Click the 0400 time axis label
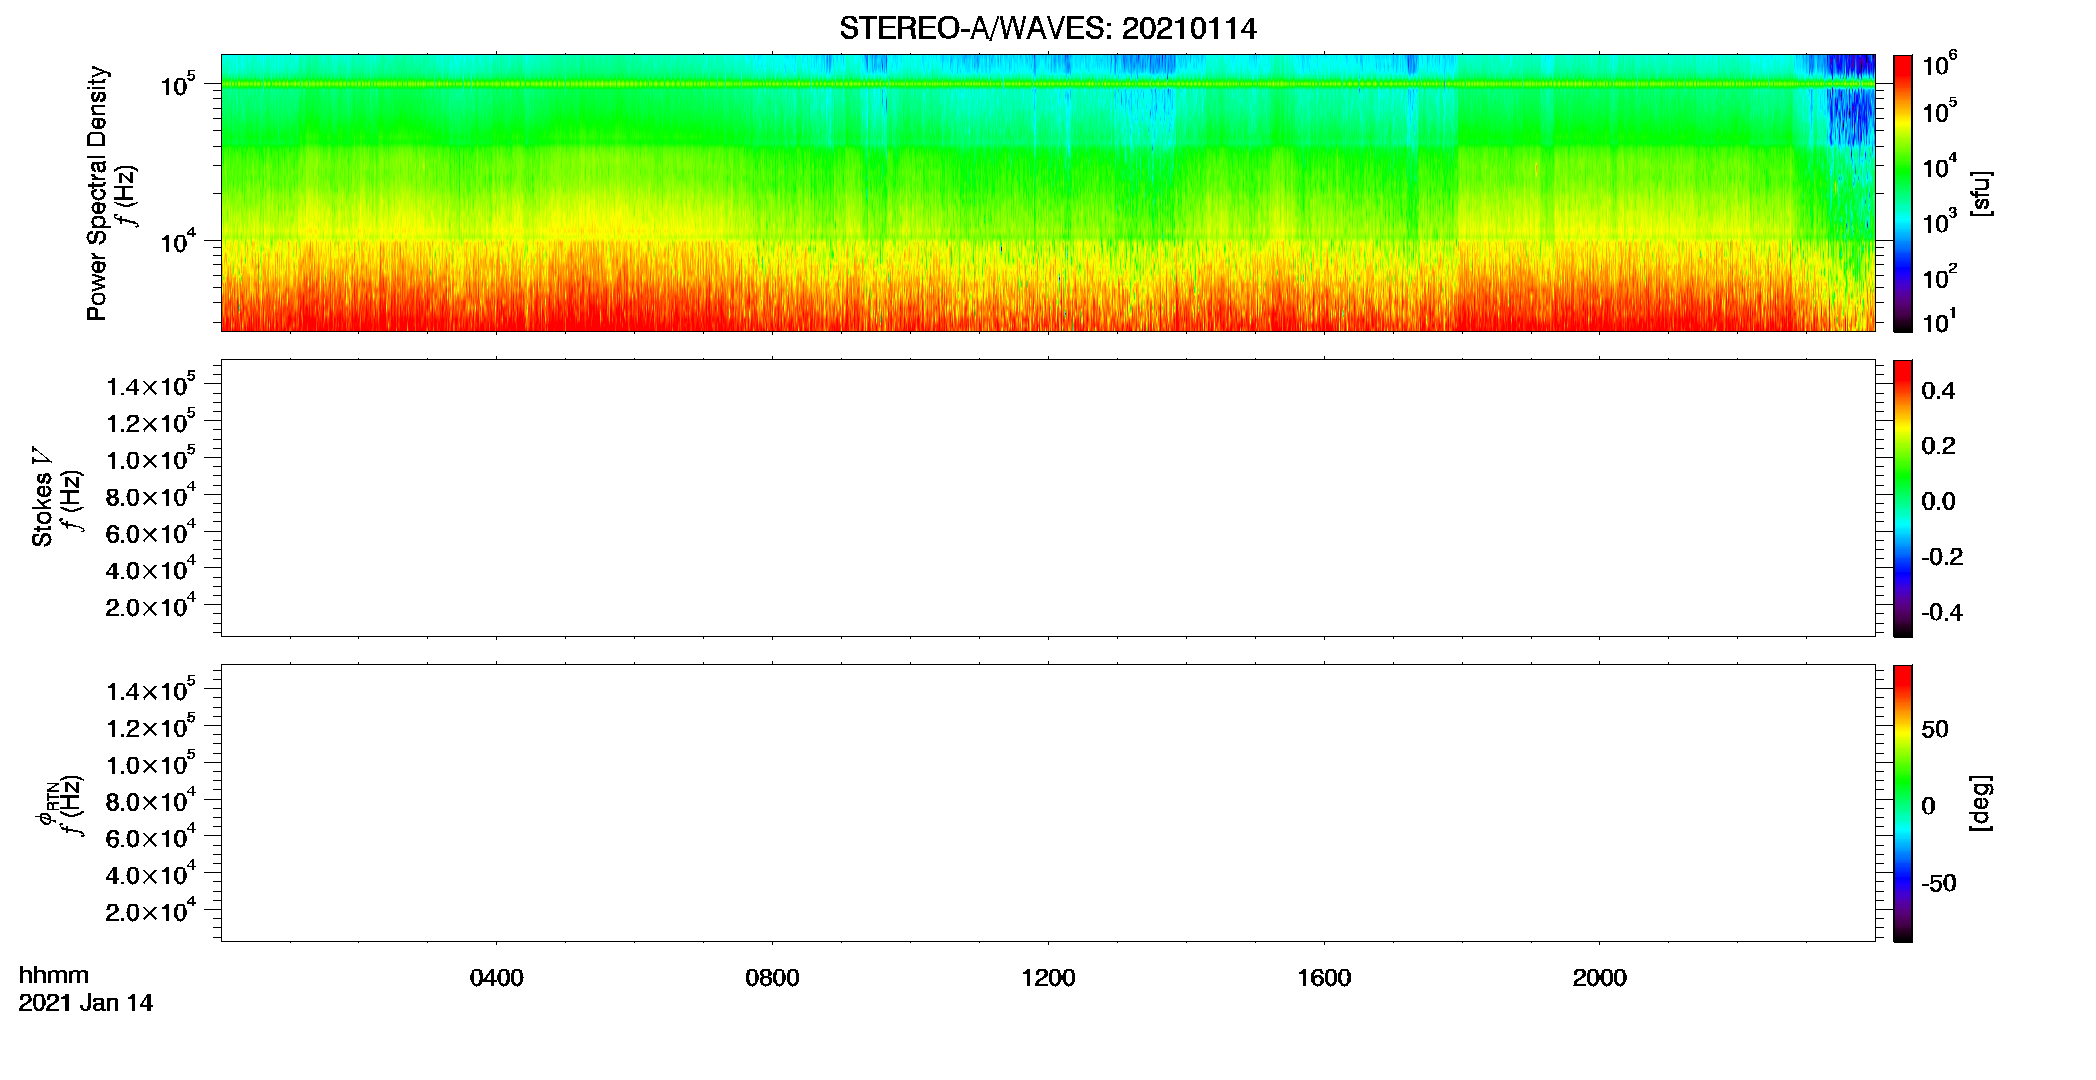Screen dimensions: 2096x1080 (x=496, y=978)
